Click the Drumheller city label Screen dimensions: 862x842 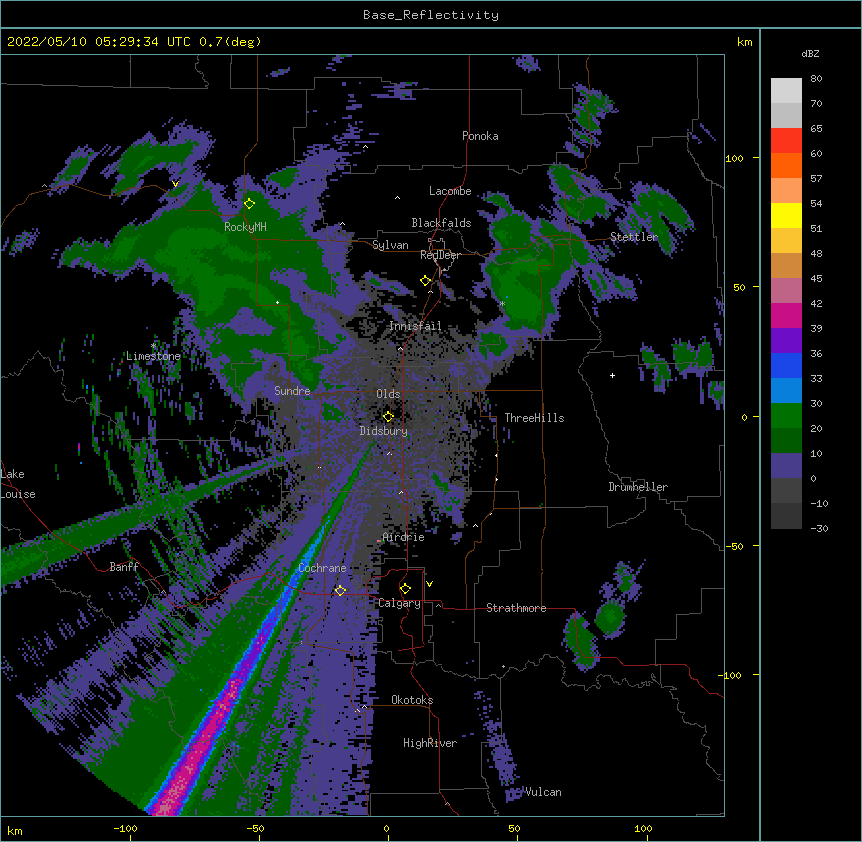[638, 487]
